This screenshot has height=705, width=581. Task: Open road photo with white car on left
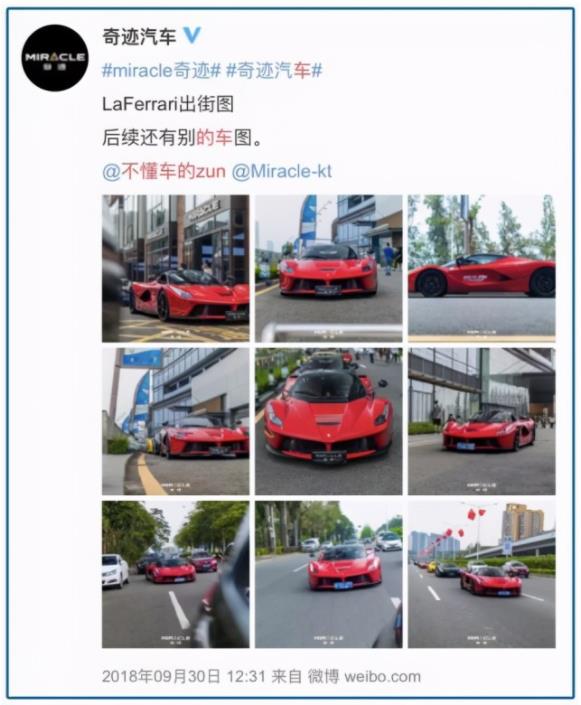pos(175,575)
